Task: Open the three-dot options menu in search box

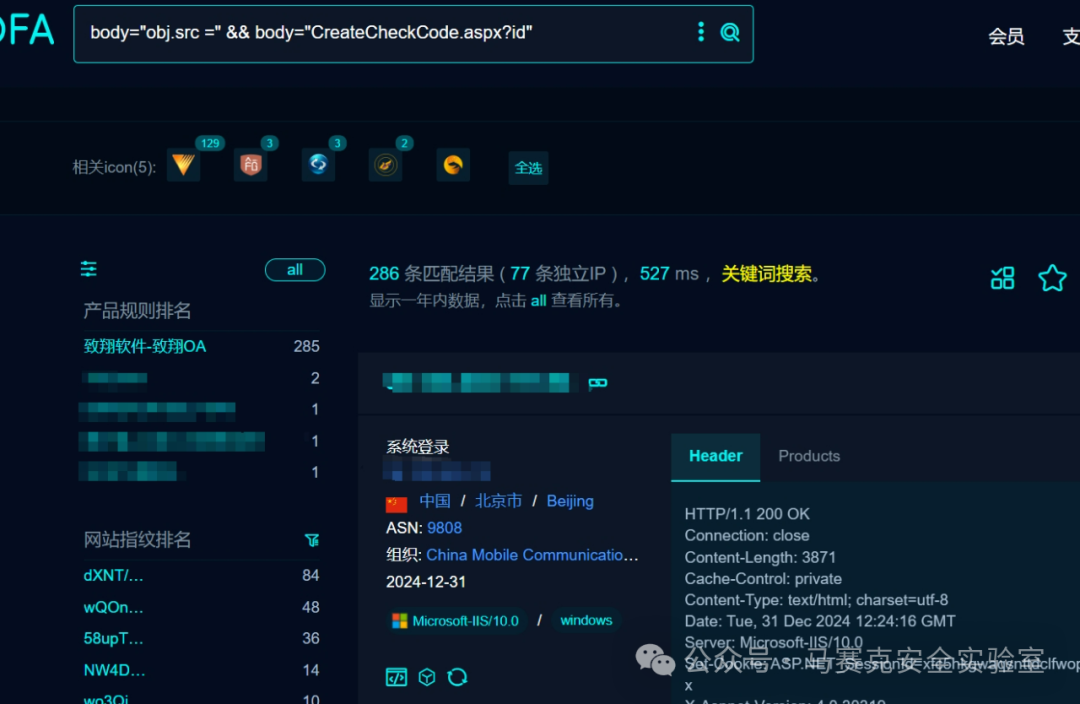Action: tap(700, 32)
